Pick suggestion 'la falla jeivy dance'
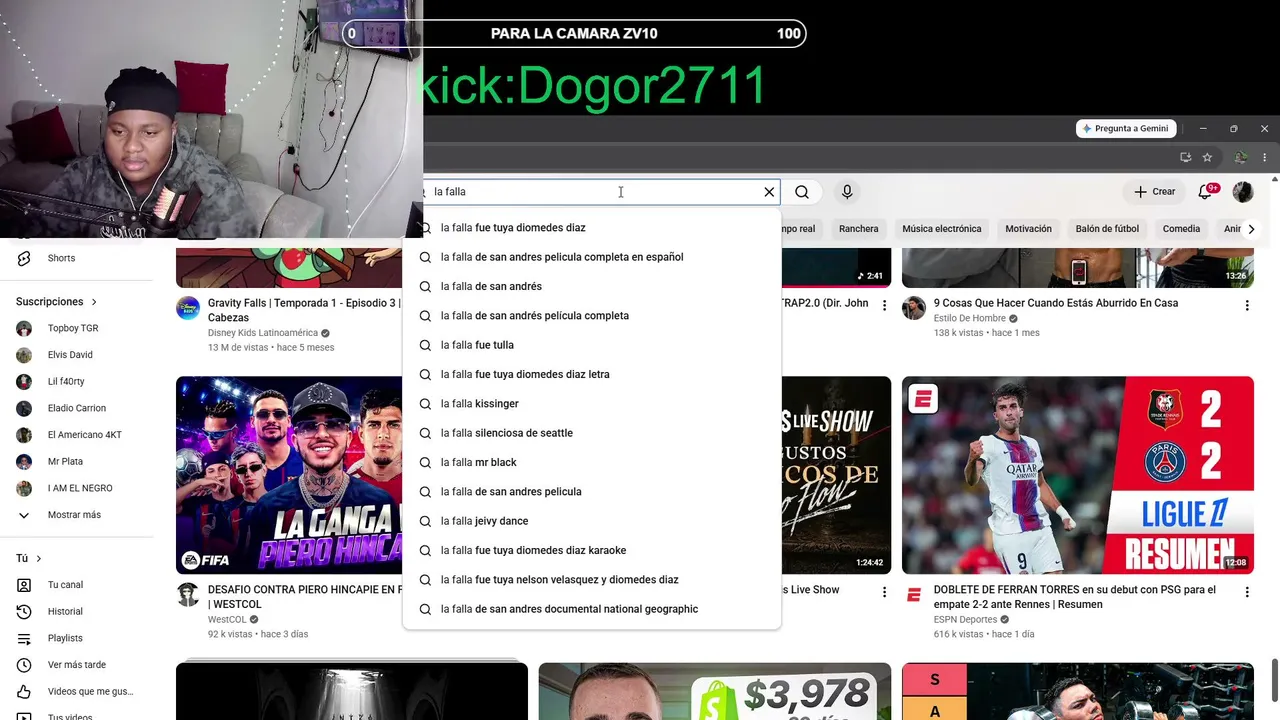 [591, 521]
